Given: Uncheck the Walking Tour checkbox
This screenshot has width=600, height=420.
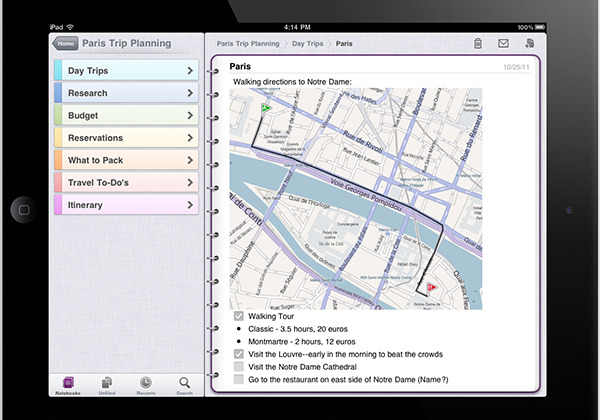Looking at the screenshot, I should click(238, 316).
